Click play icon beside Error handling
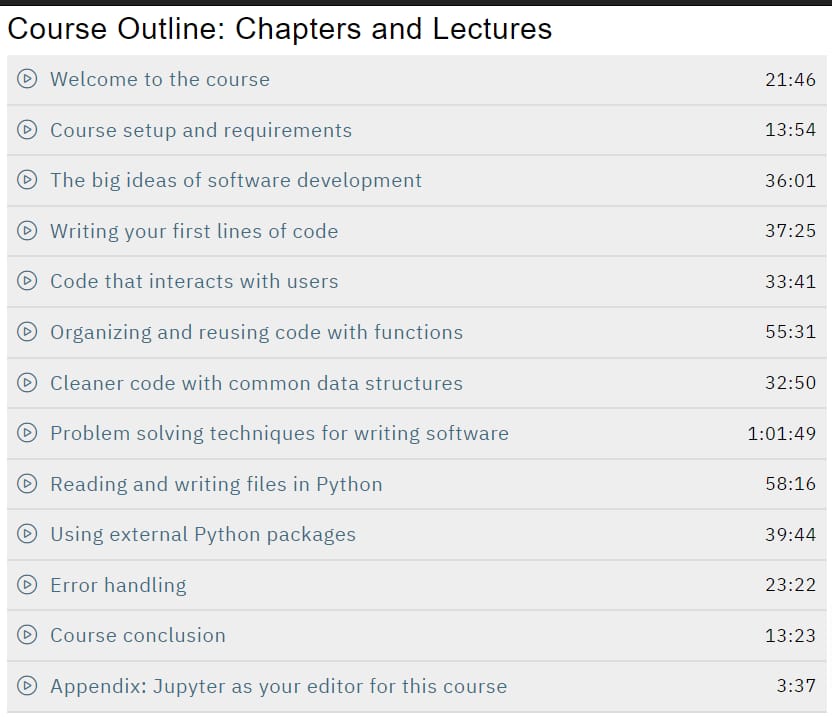 click(x=27, y=585)
